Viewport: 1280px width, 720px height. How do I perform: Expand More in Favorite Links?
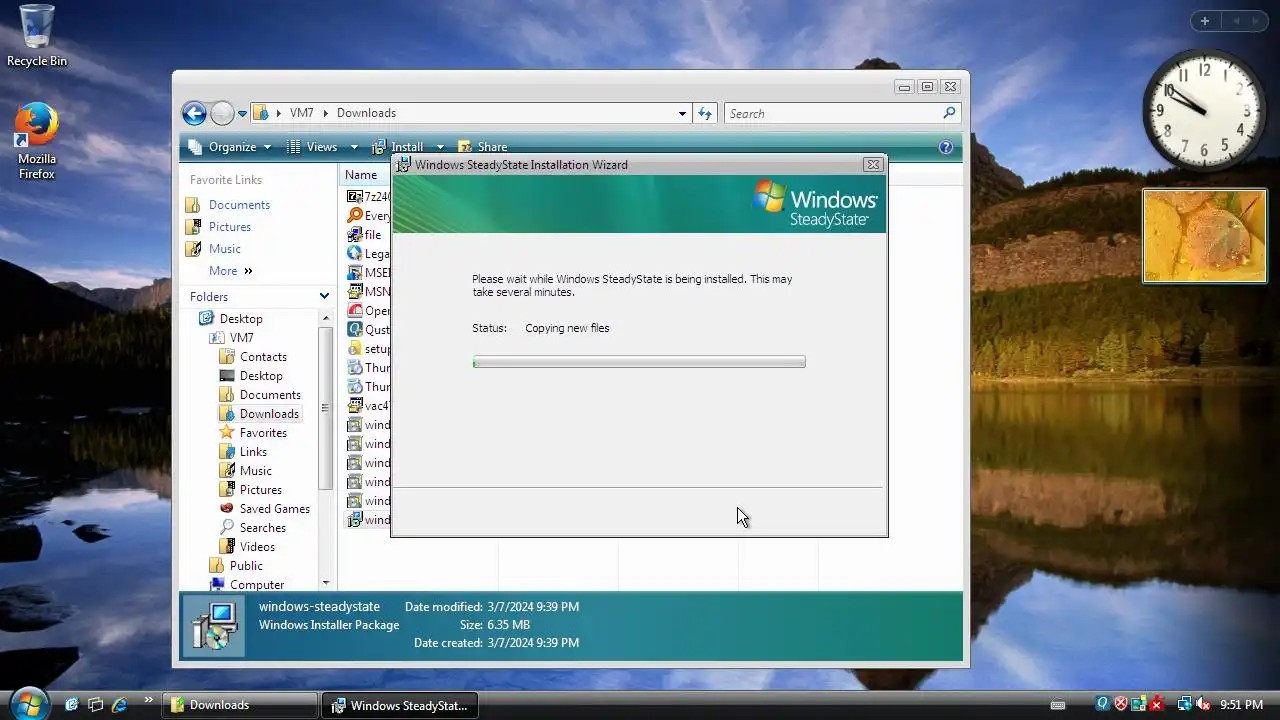[230, 271]
